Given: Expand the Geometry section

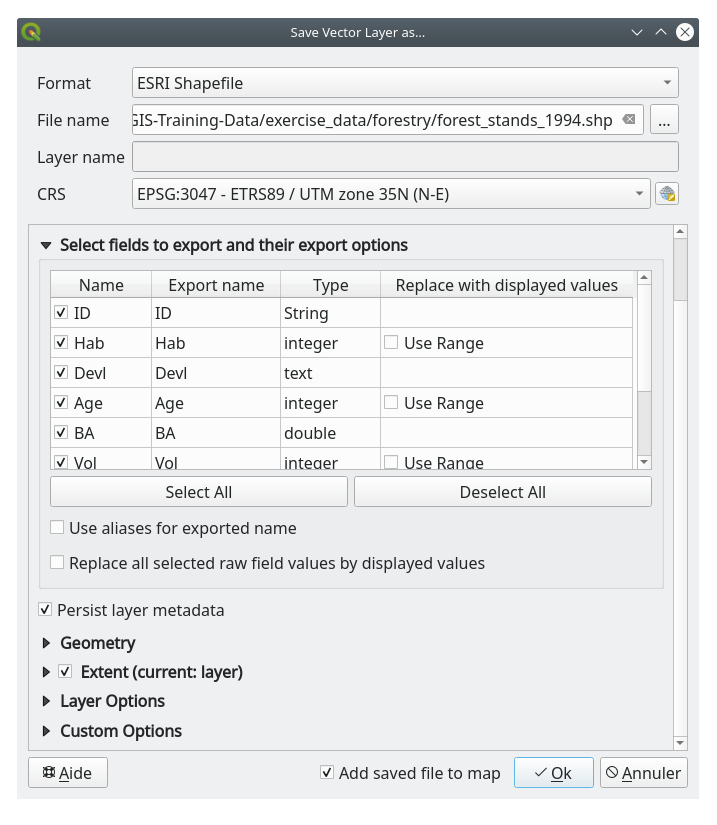Looking at the screenshot, I should (x=46, y=643).
